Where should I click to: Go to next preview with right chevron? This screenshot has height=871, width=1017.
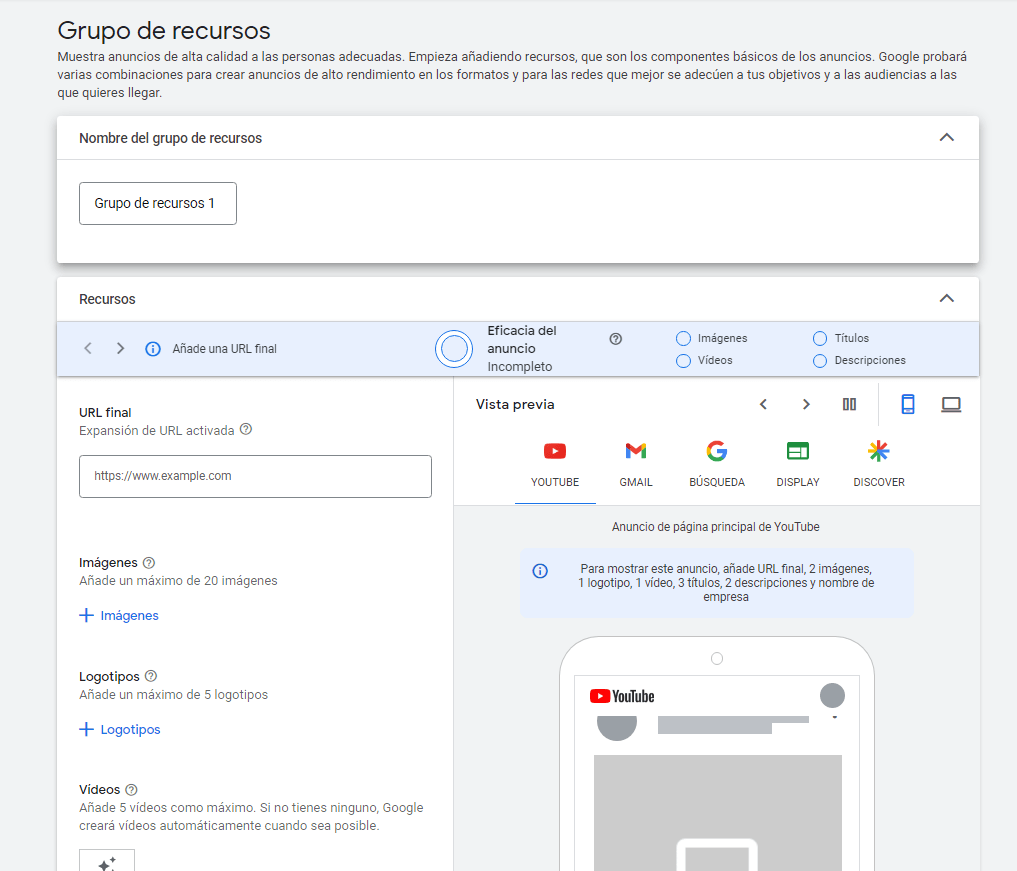click(806, 404)
